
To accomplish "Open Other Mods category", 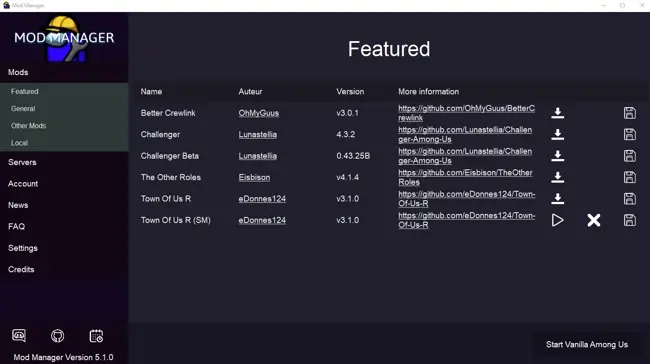I will point(28,126).
